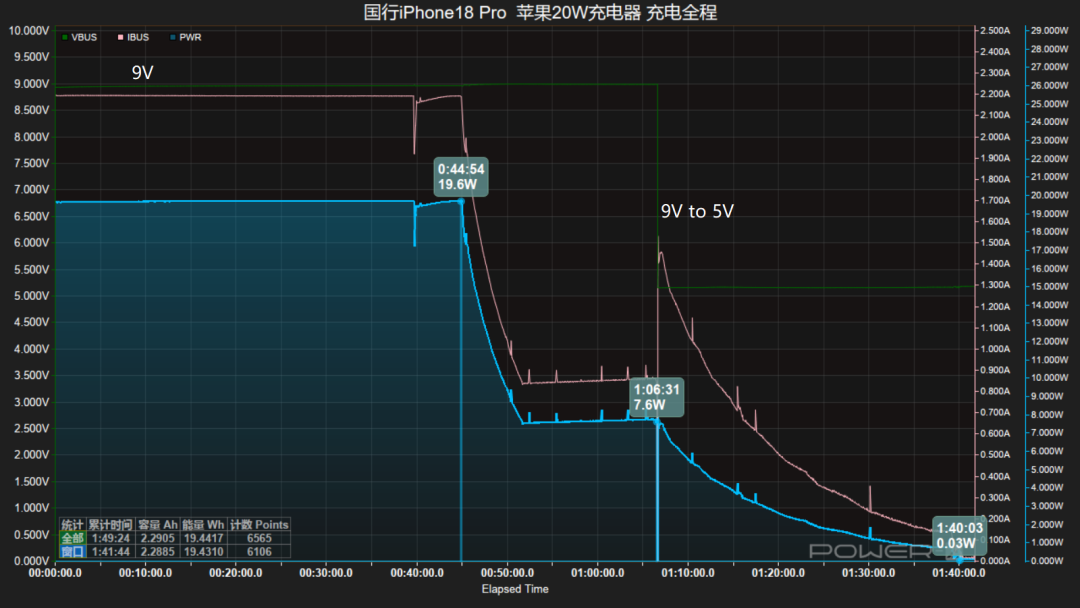Viewport: 1080px width, 608px height.
Task: Click the 15.000W power axis label
Action: point(1050,287)
